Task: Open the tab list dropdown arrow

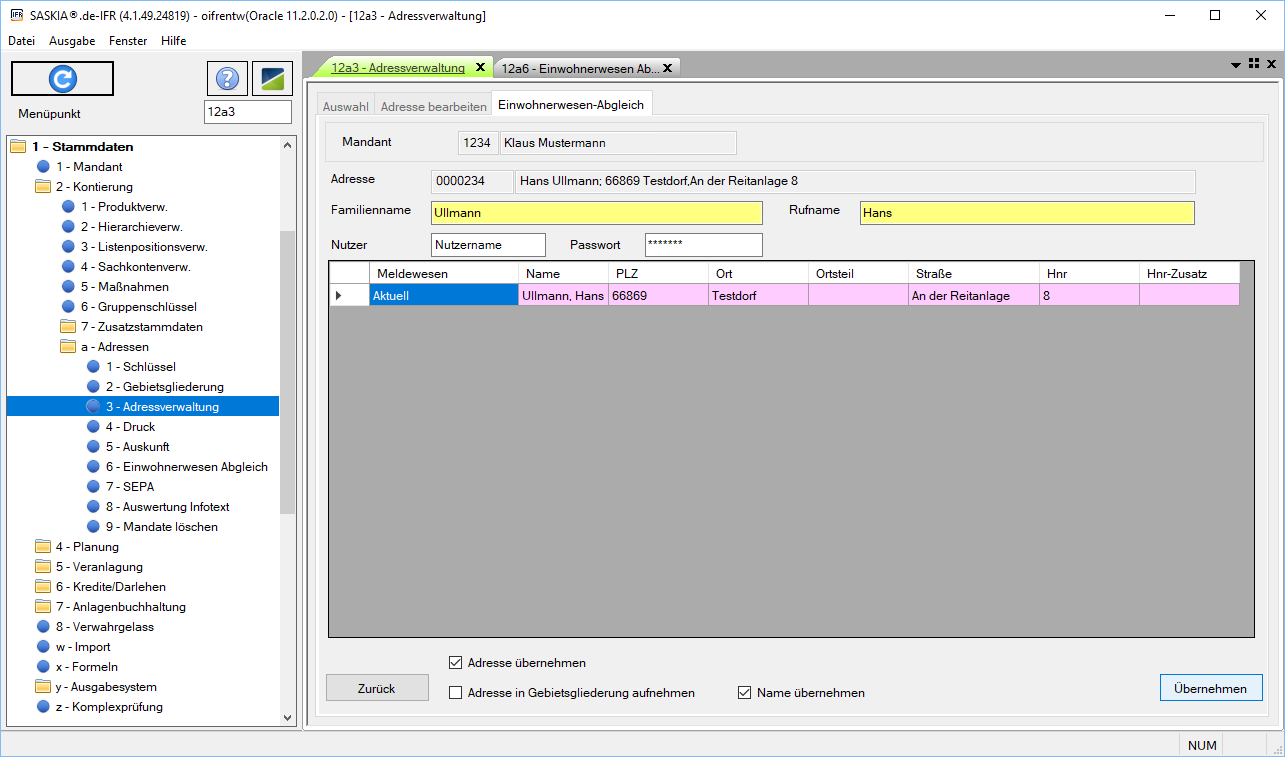Action: (x=1236, y=65)
